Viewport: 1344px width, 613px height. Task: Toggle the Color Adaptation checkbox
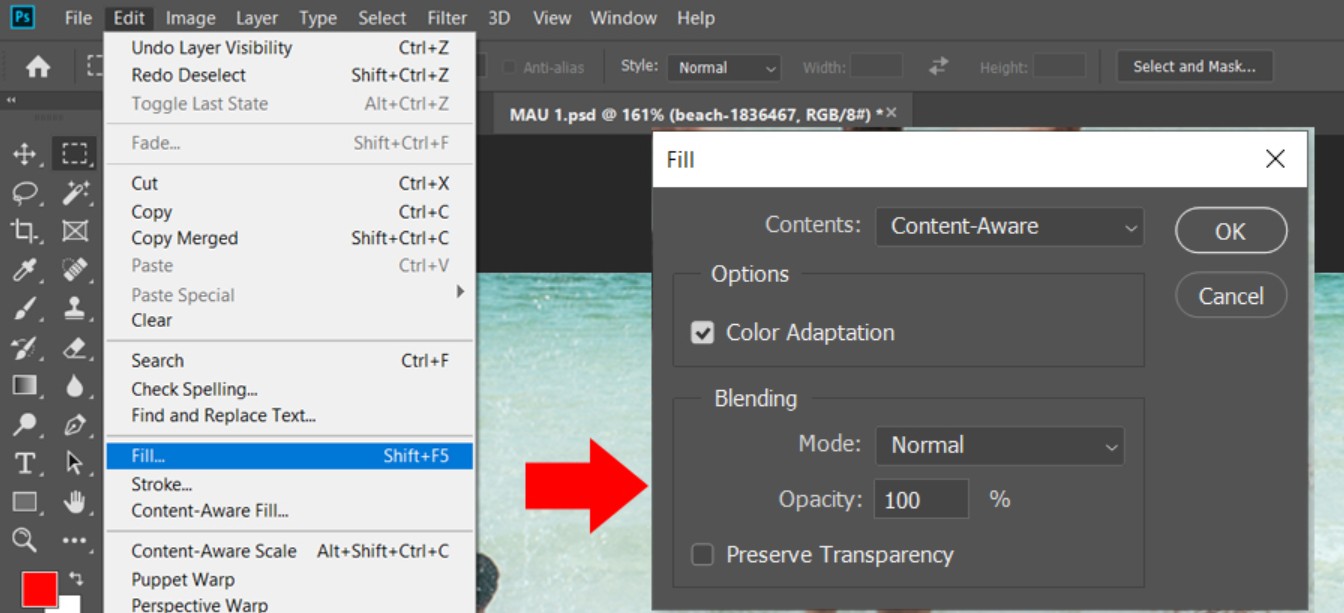pos(703,333)
